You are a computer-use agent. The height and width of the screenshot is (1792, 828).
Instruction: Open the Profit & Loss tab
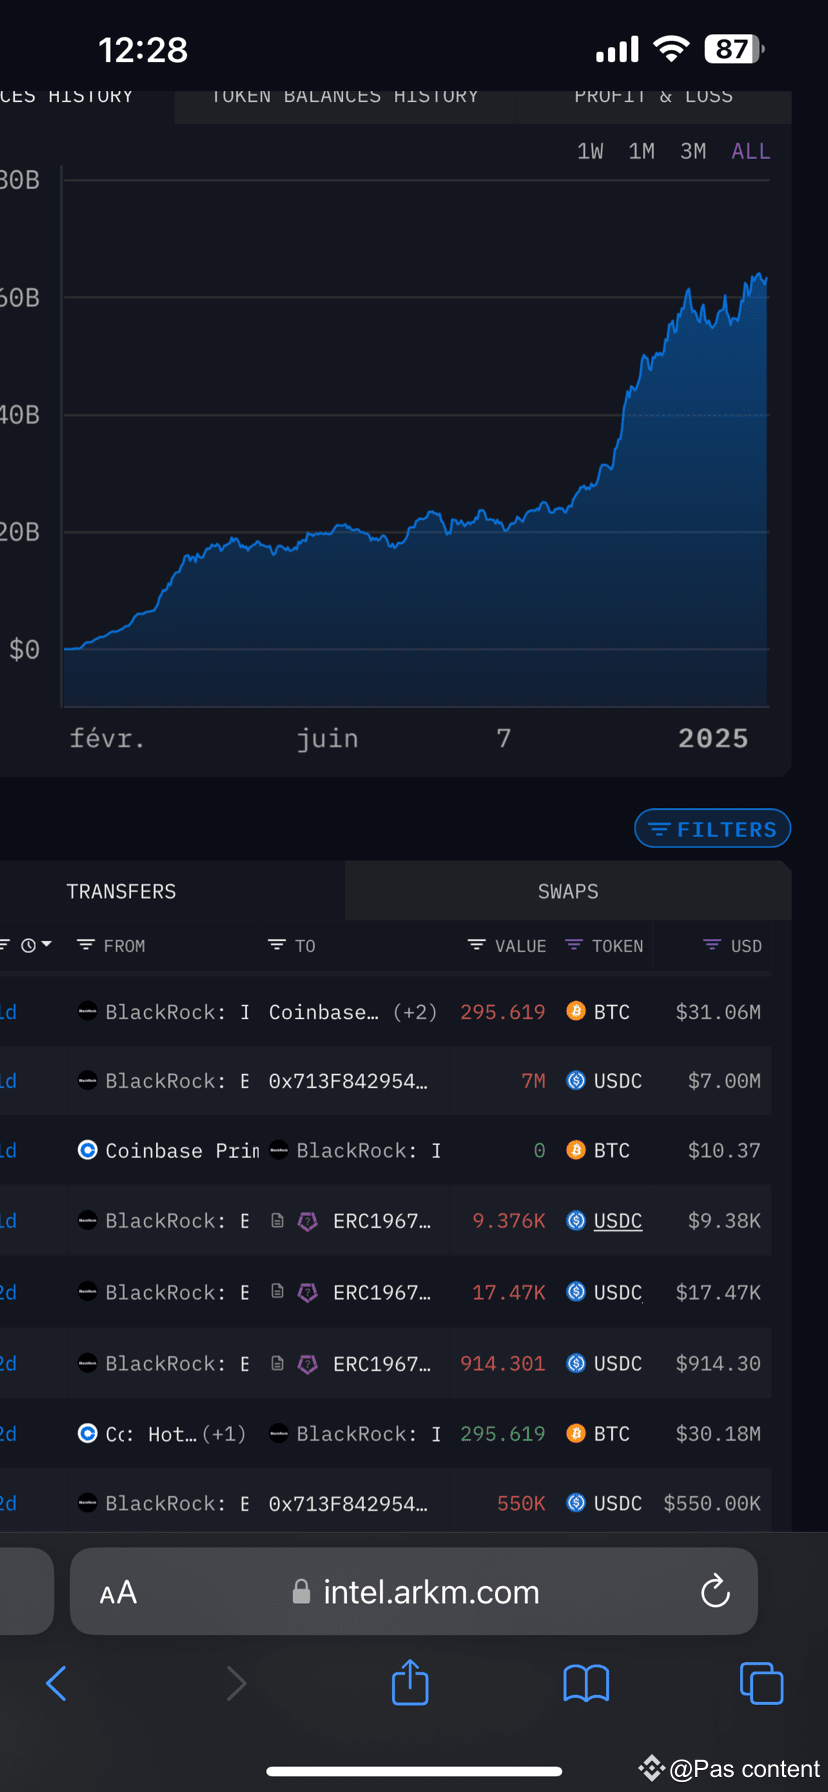pyautogui.click(x=653, y=97)
